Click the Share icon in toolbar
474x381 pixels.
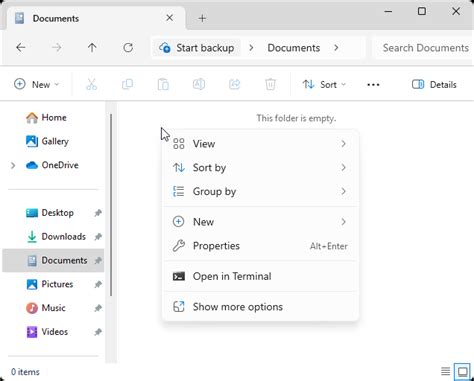click(234, 84)
